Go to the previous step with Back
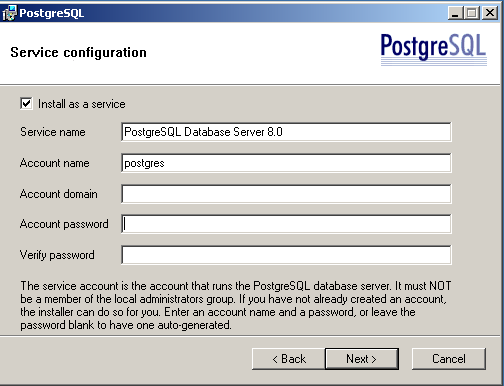Image resolution: width=504 pixels, height=386 pixels. [x=288, y=359]
